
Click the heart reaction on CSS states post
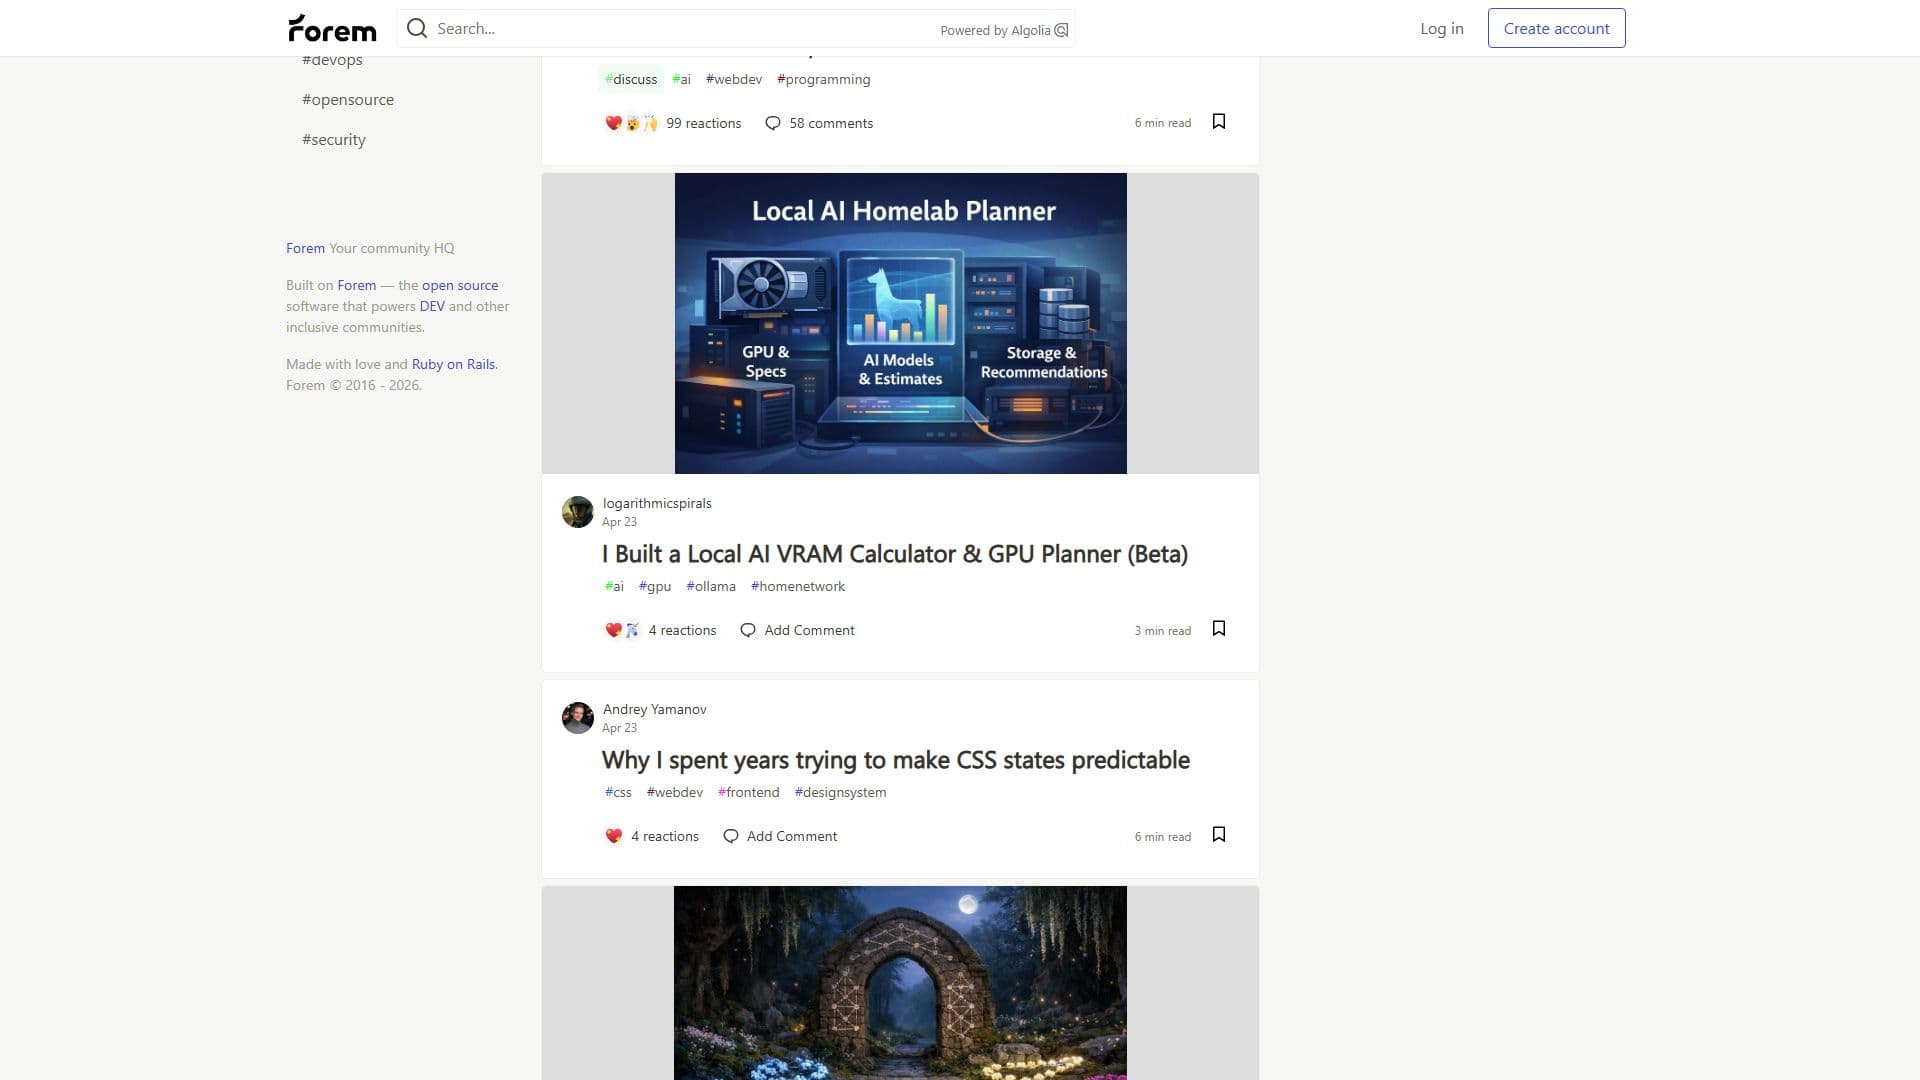(x=614, y=836)
